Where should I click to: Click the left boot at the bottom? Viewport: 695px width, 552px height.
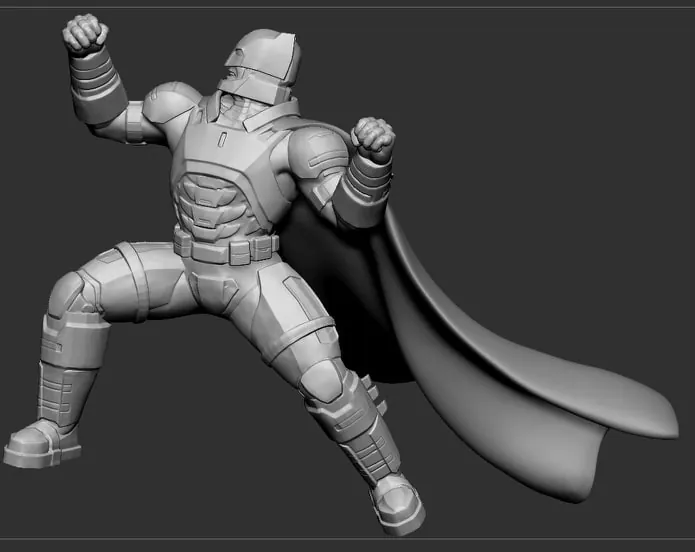396,502
